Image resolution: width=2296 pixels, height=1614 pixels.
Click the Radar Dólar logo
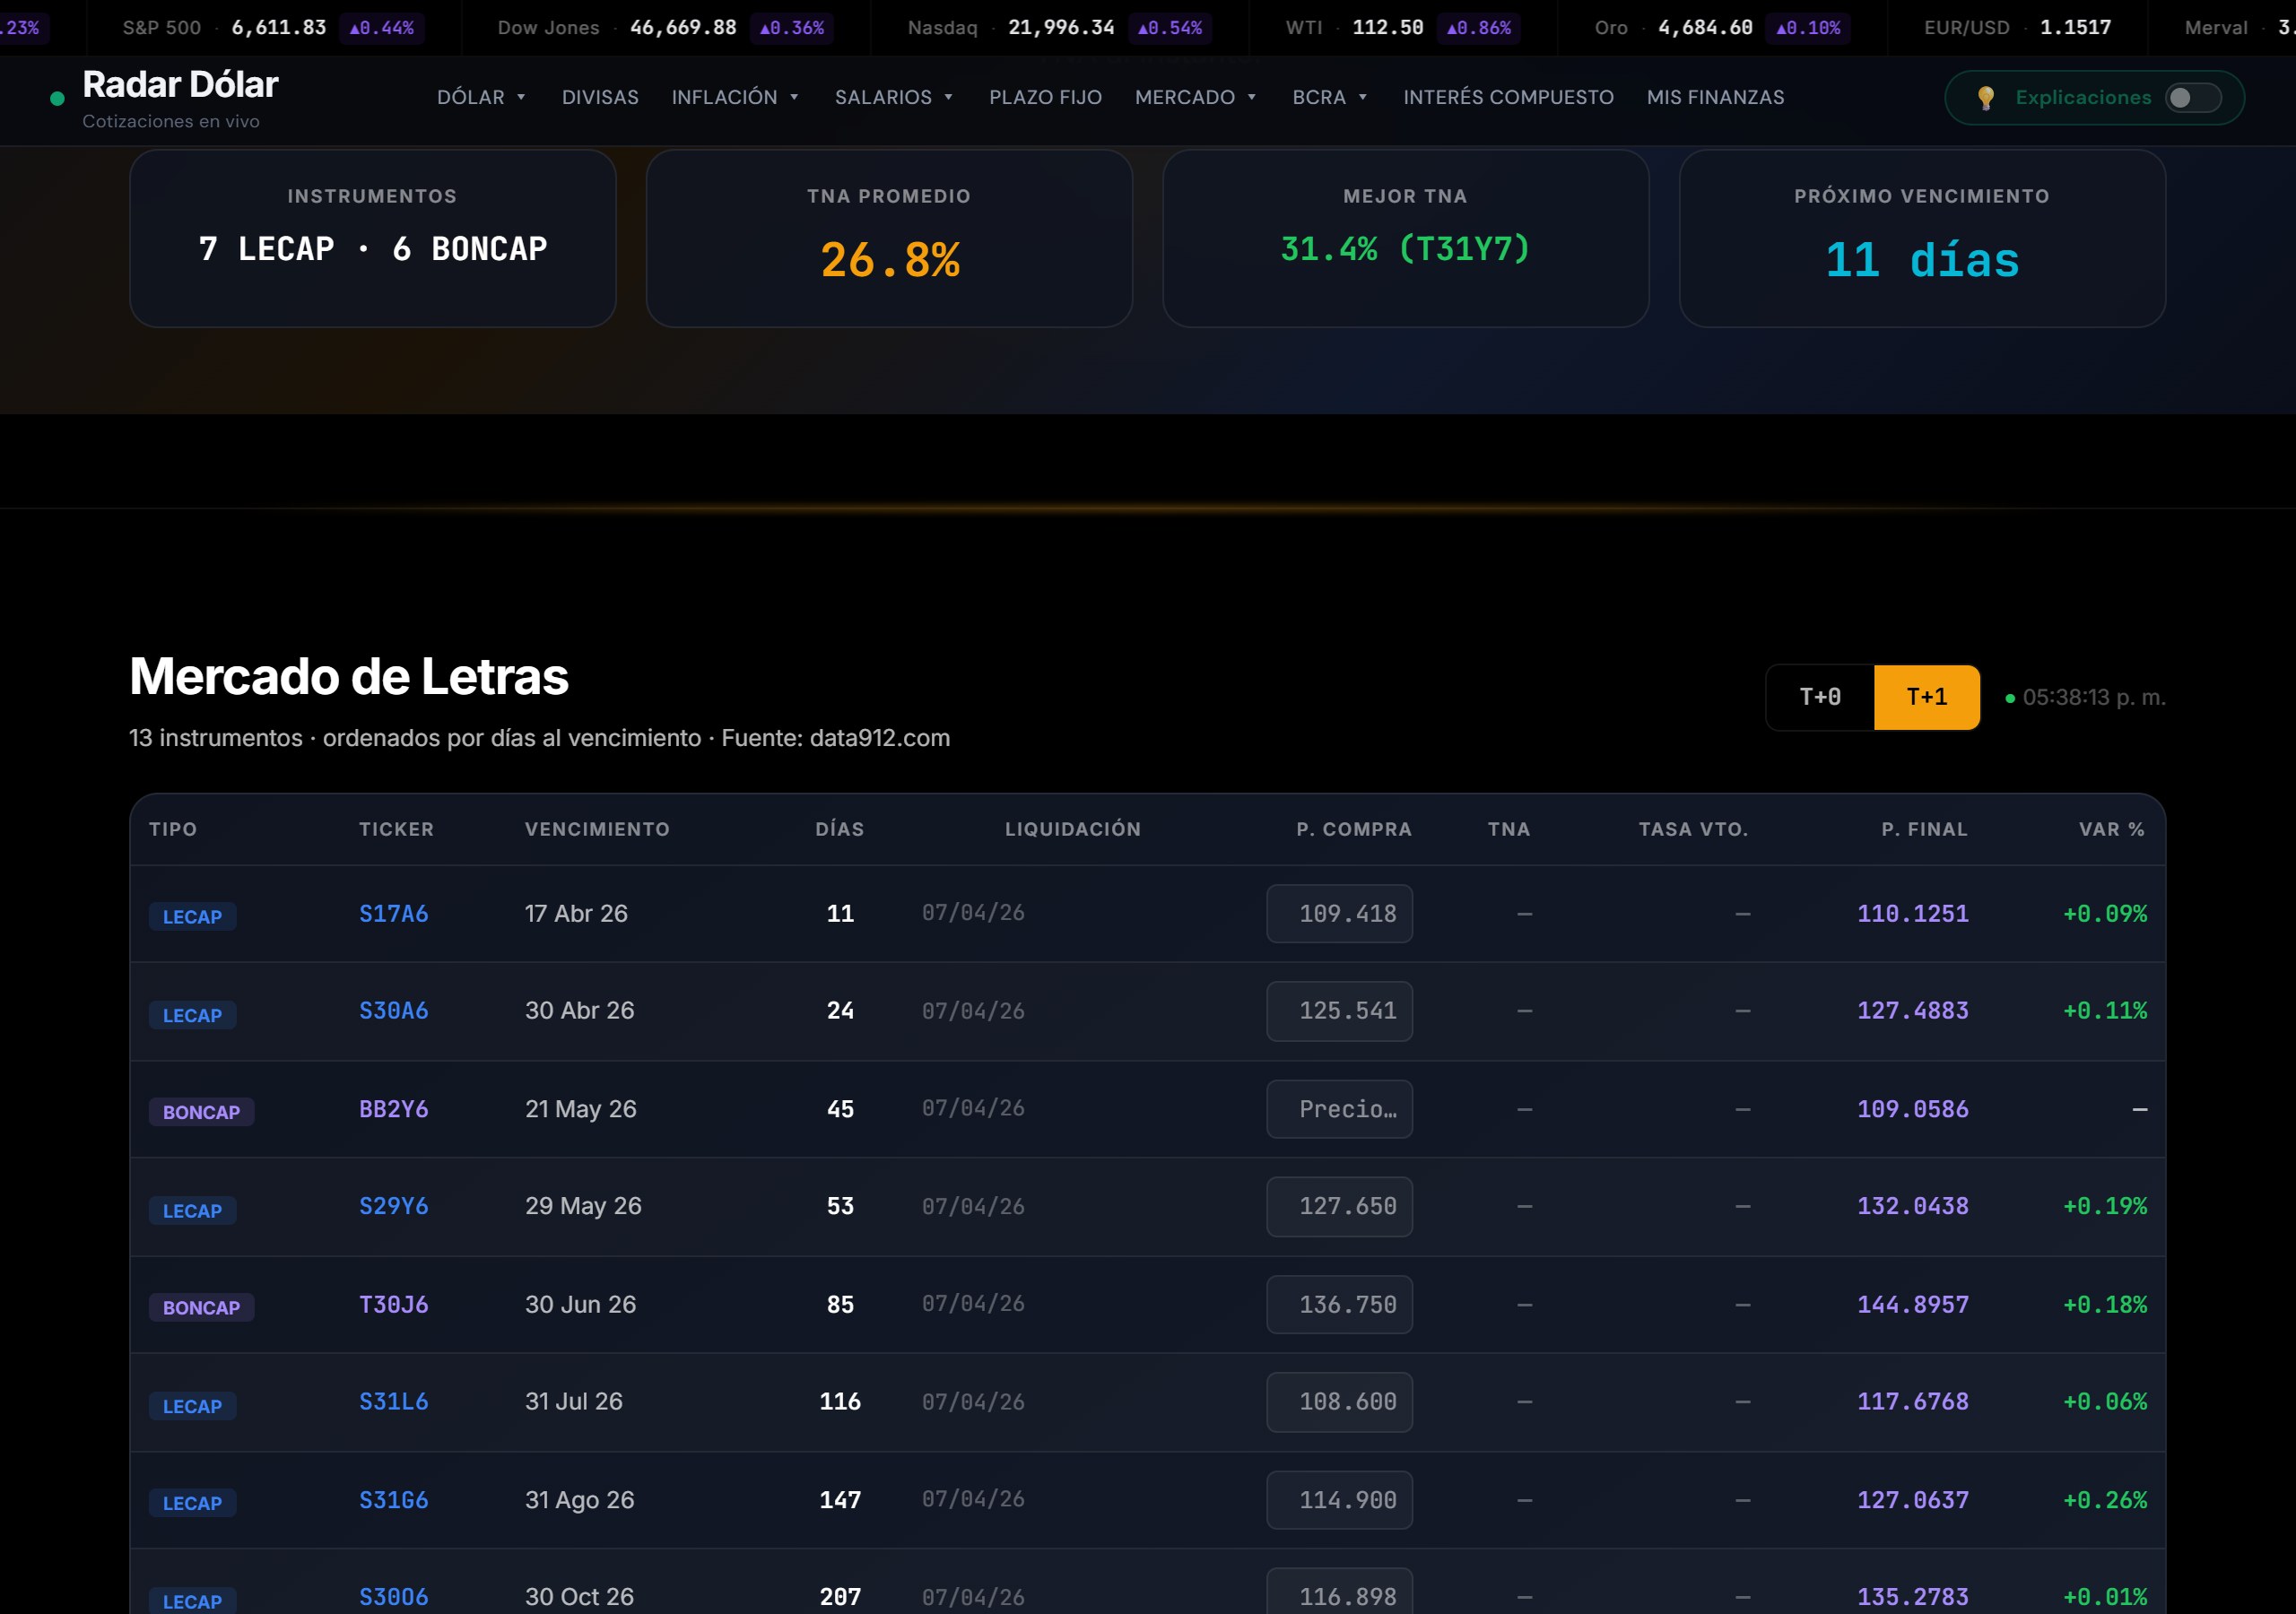[x=180, y=85]
